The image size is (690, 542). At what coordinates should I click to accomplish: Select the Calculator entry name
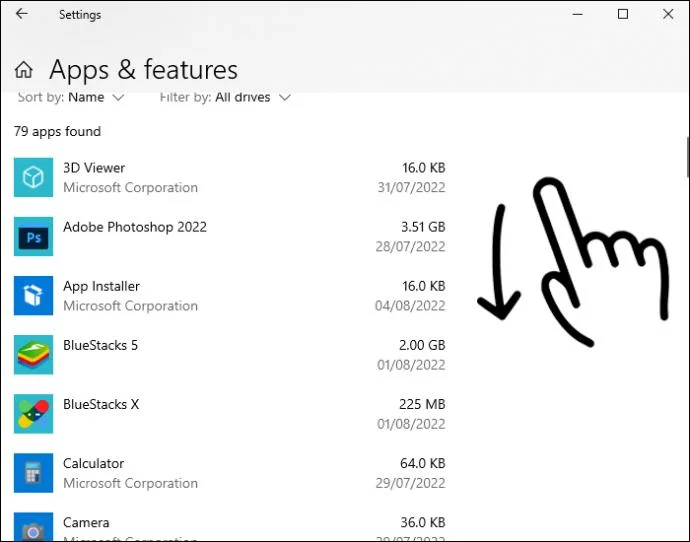click(x=93, y=463)
